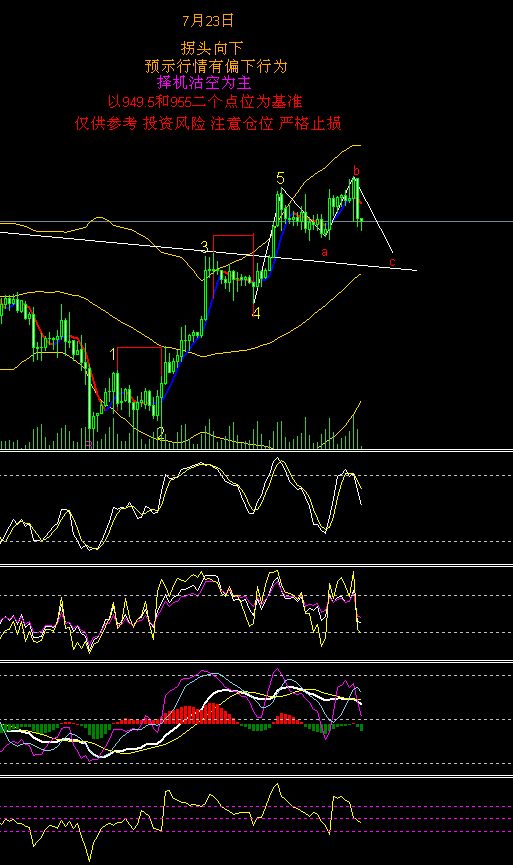Select wave label 2 near chart bottom

tap(160, 433)
